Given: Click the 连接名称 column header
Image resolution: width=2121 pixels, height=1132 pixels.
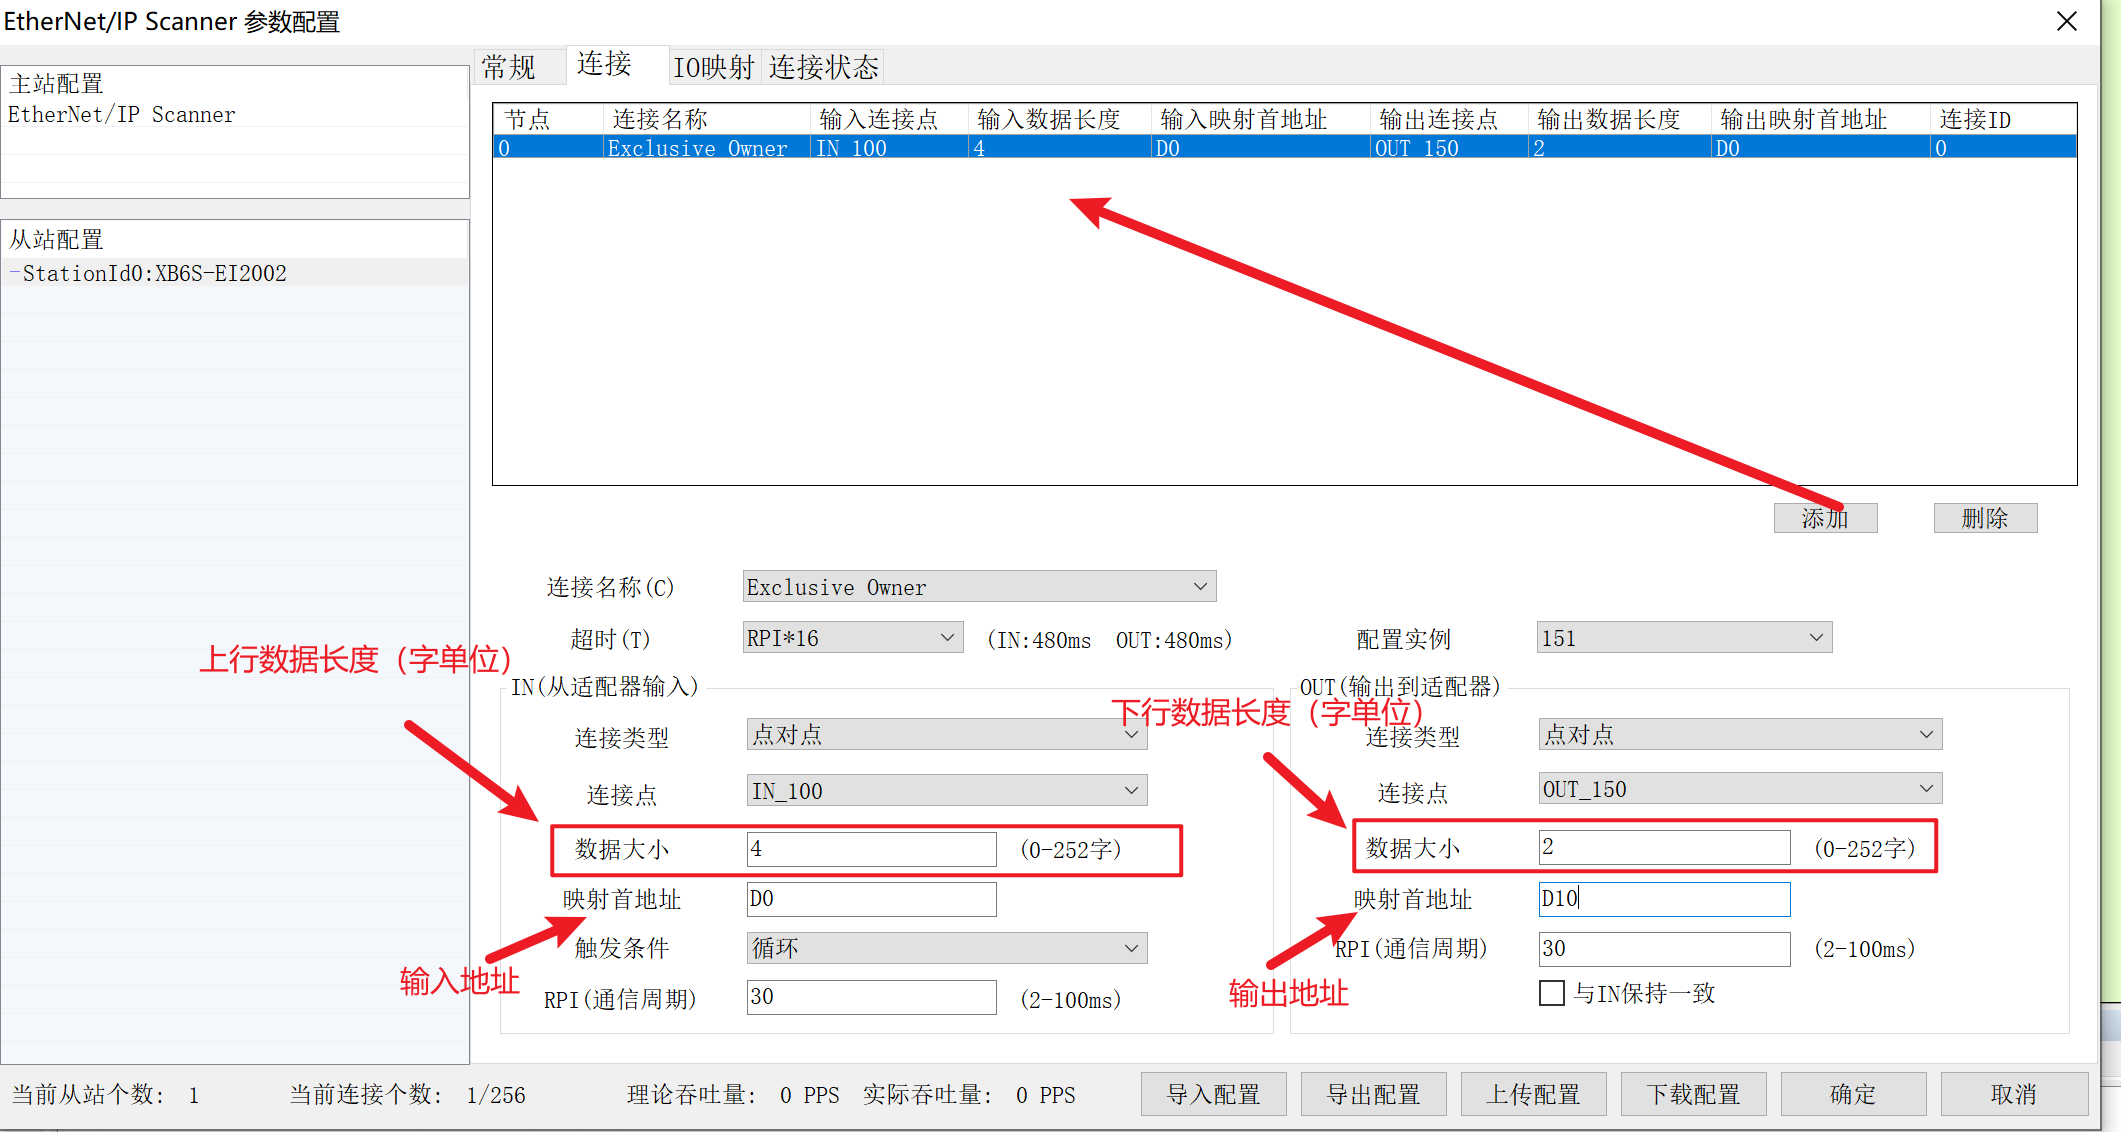Looking at the screenshot, I should (707, 120).
